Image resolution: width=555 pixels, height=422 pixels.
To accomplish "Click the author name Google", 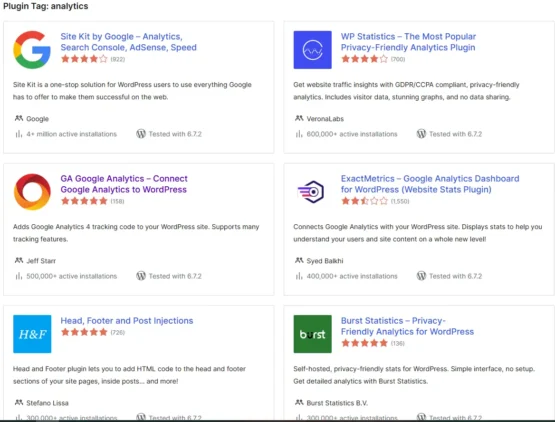I will click(38, 119).
